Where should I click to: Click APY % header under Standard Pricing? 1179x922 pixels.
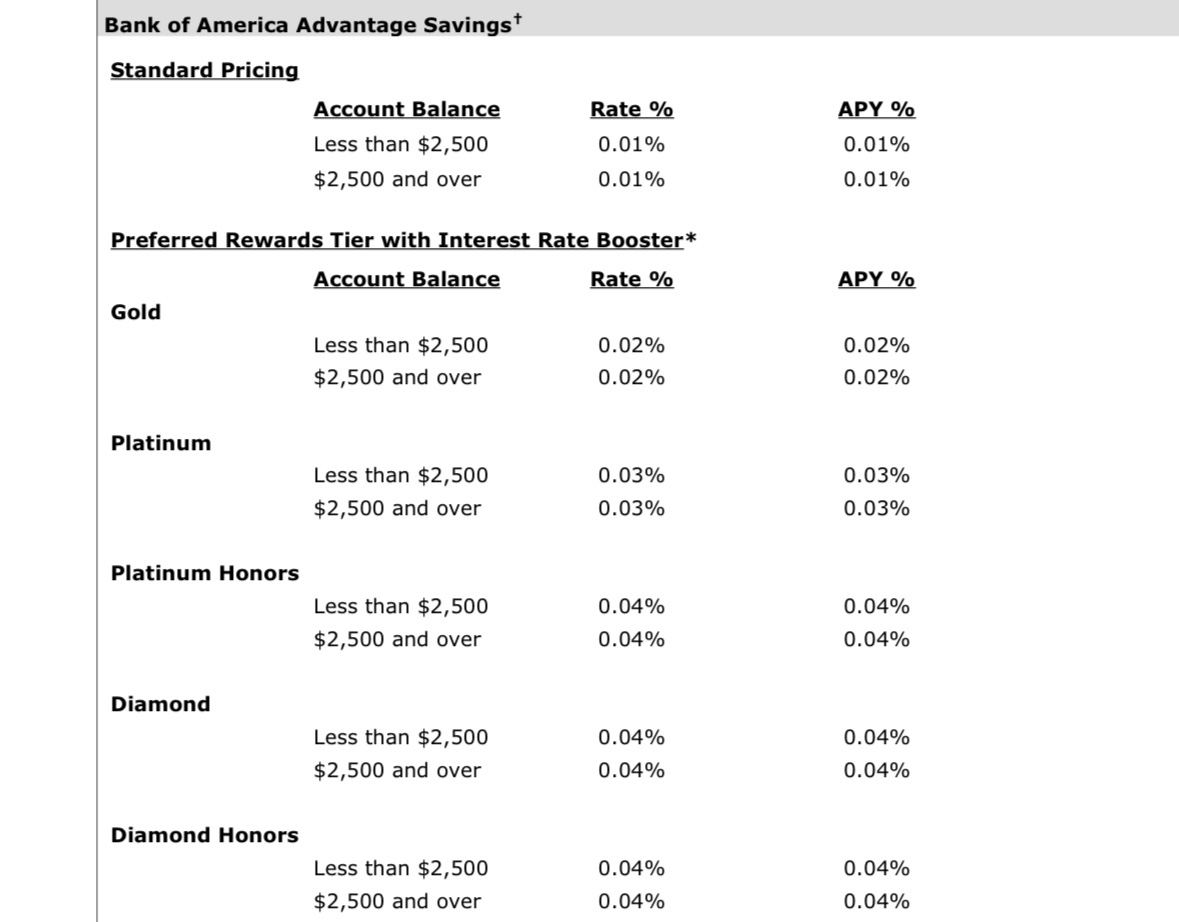pyautogui.click(x=876, y=109)
